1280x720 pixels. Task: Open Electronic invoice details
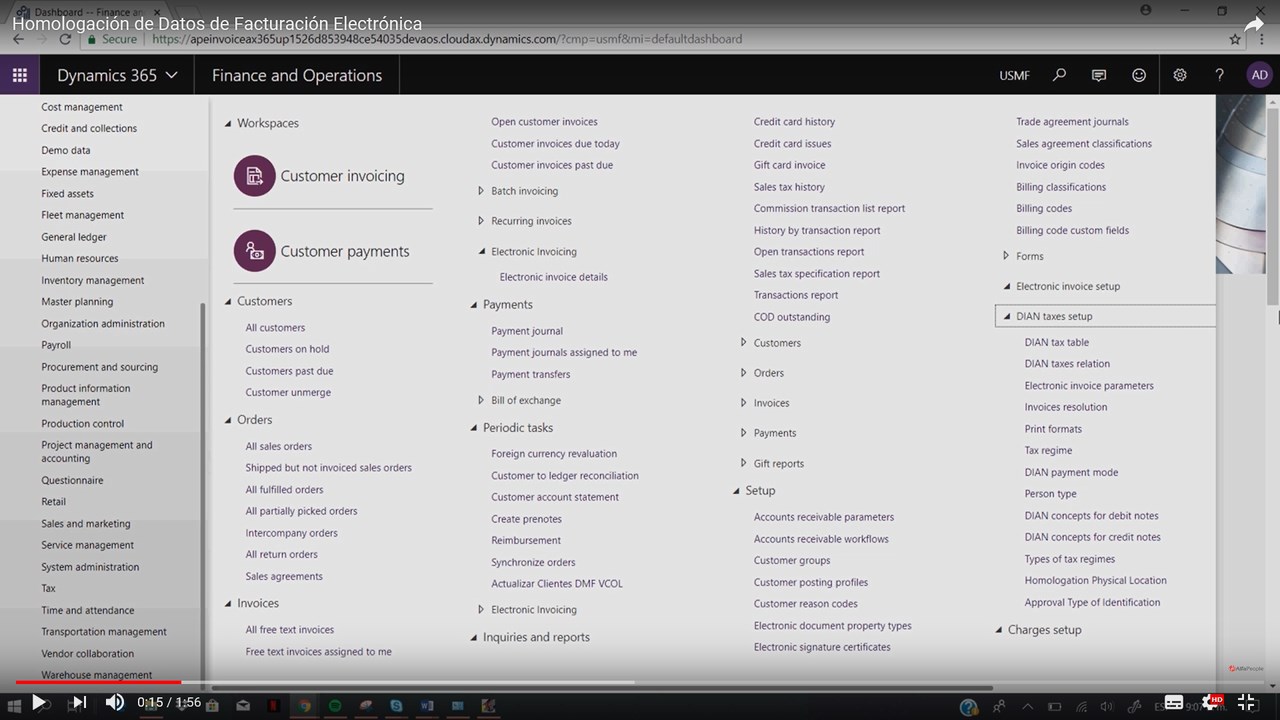553,277
